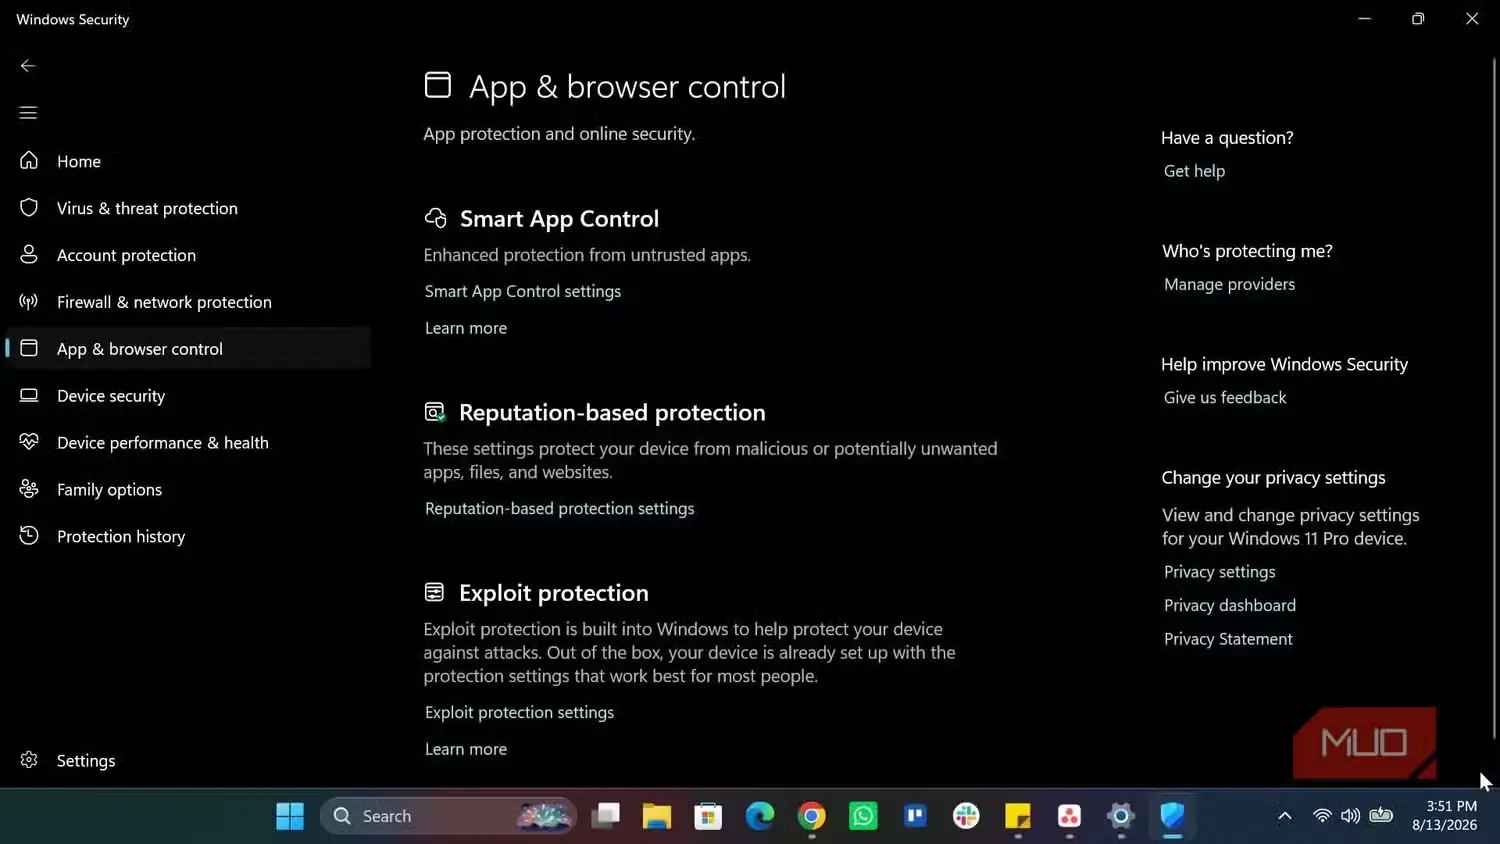Image resolution: width=1500 pixels, height=844 pixels.
Task: Click the Smart App Control cloud icon
Action: 436,218
